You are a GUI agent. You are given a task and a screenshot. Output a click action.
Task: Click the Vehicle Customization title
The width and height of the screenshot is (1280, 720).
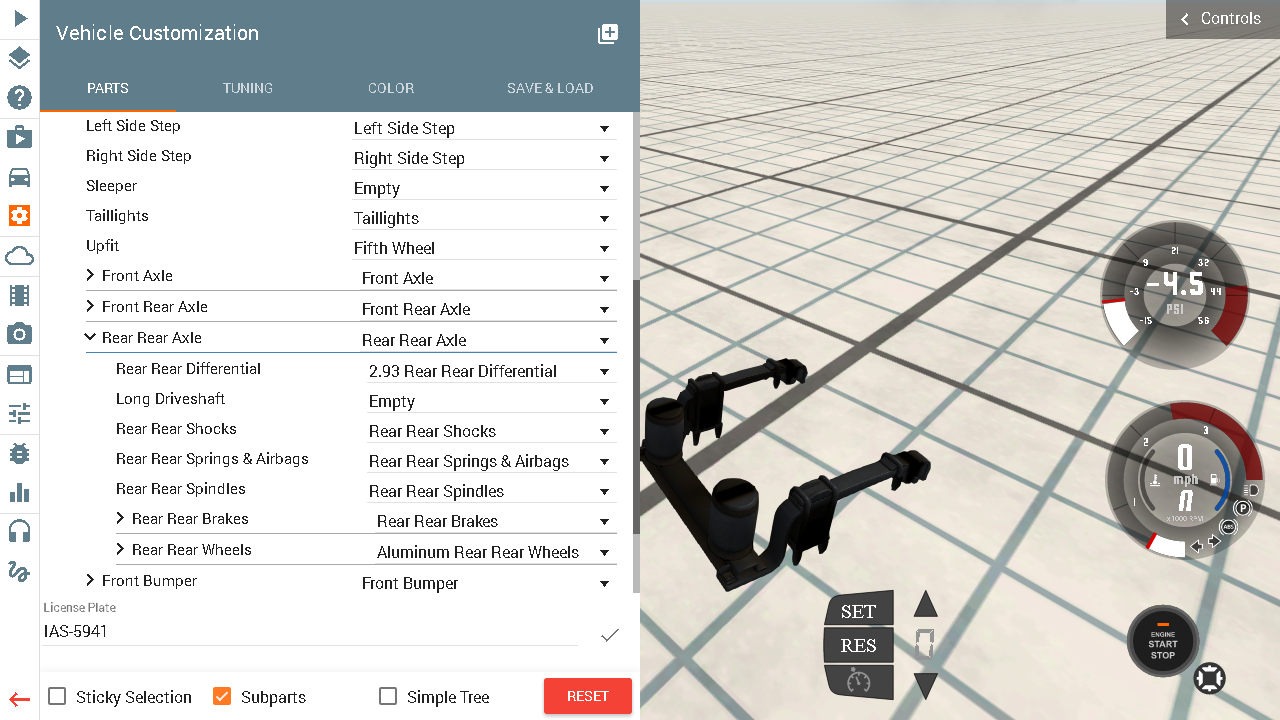tap(157, 33)
